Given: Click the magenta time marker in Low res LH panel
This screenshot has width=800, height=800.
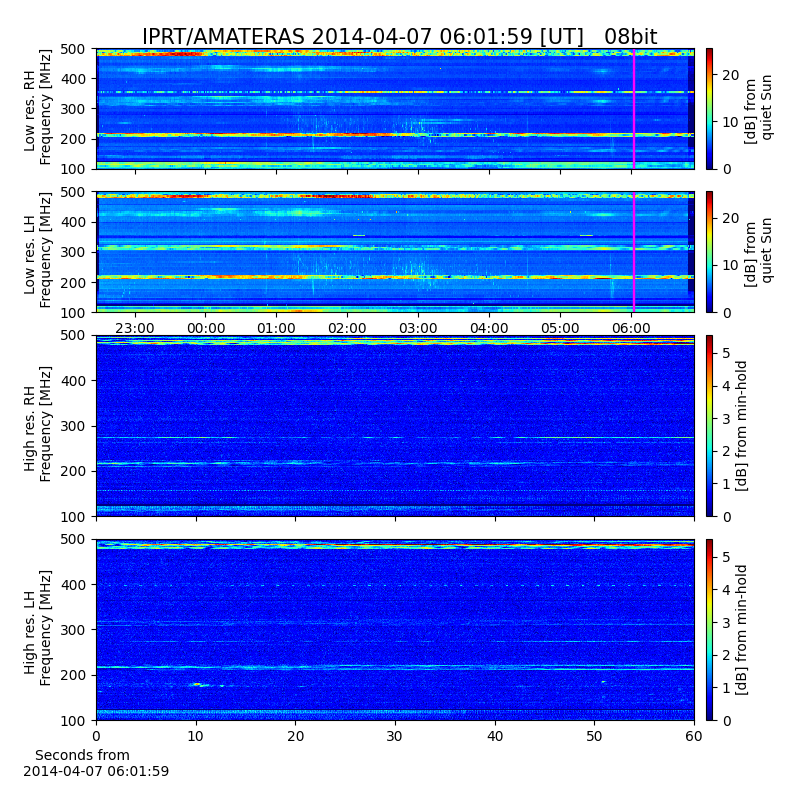Looking at the screenshot, I should click(634, 252).
